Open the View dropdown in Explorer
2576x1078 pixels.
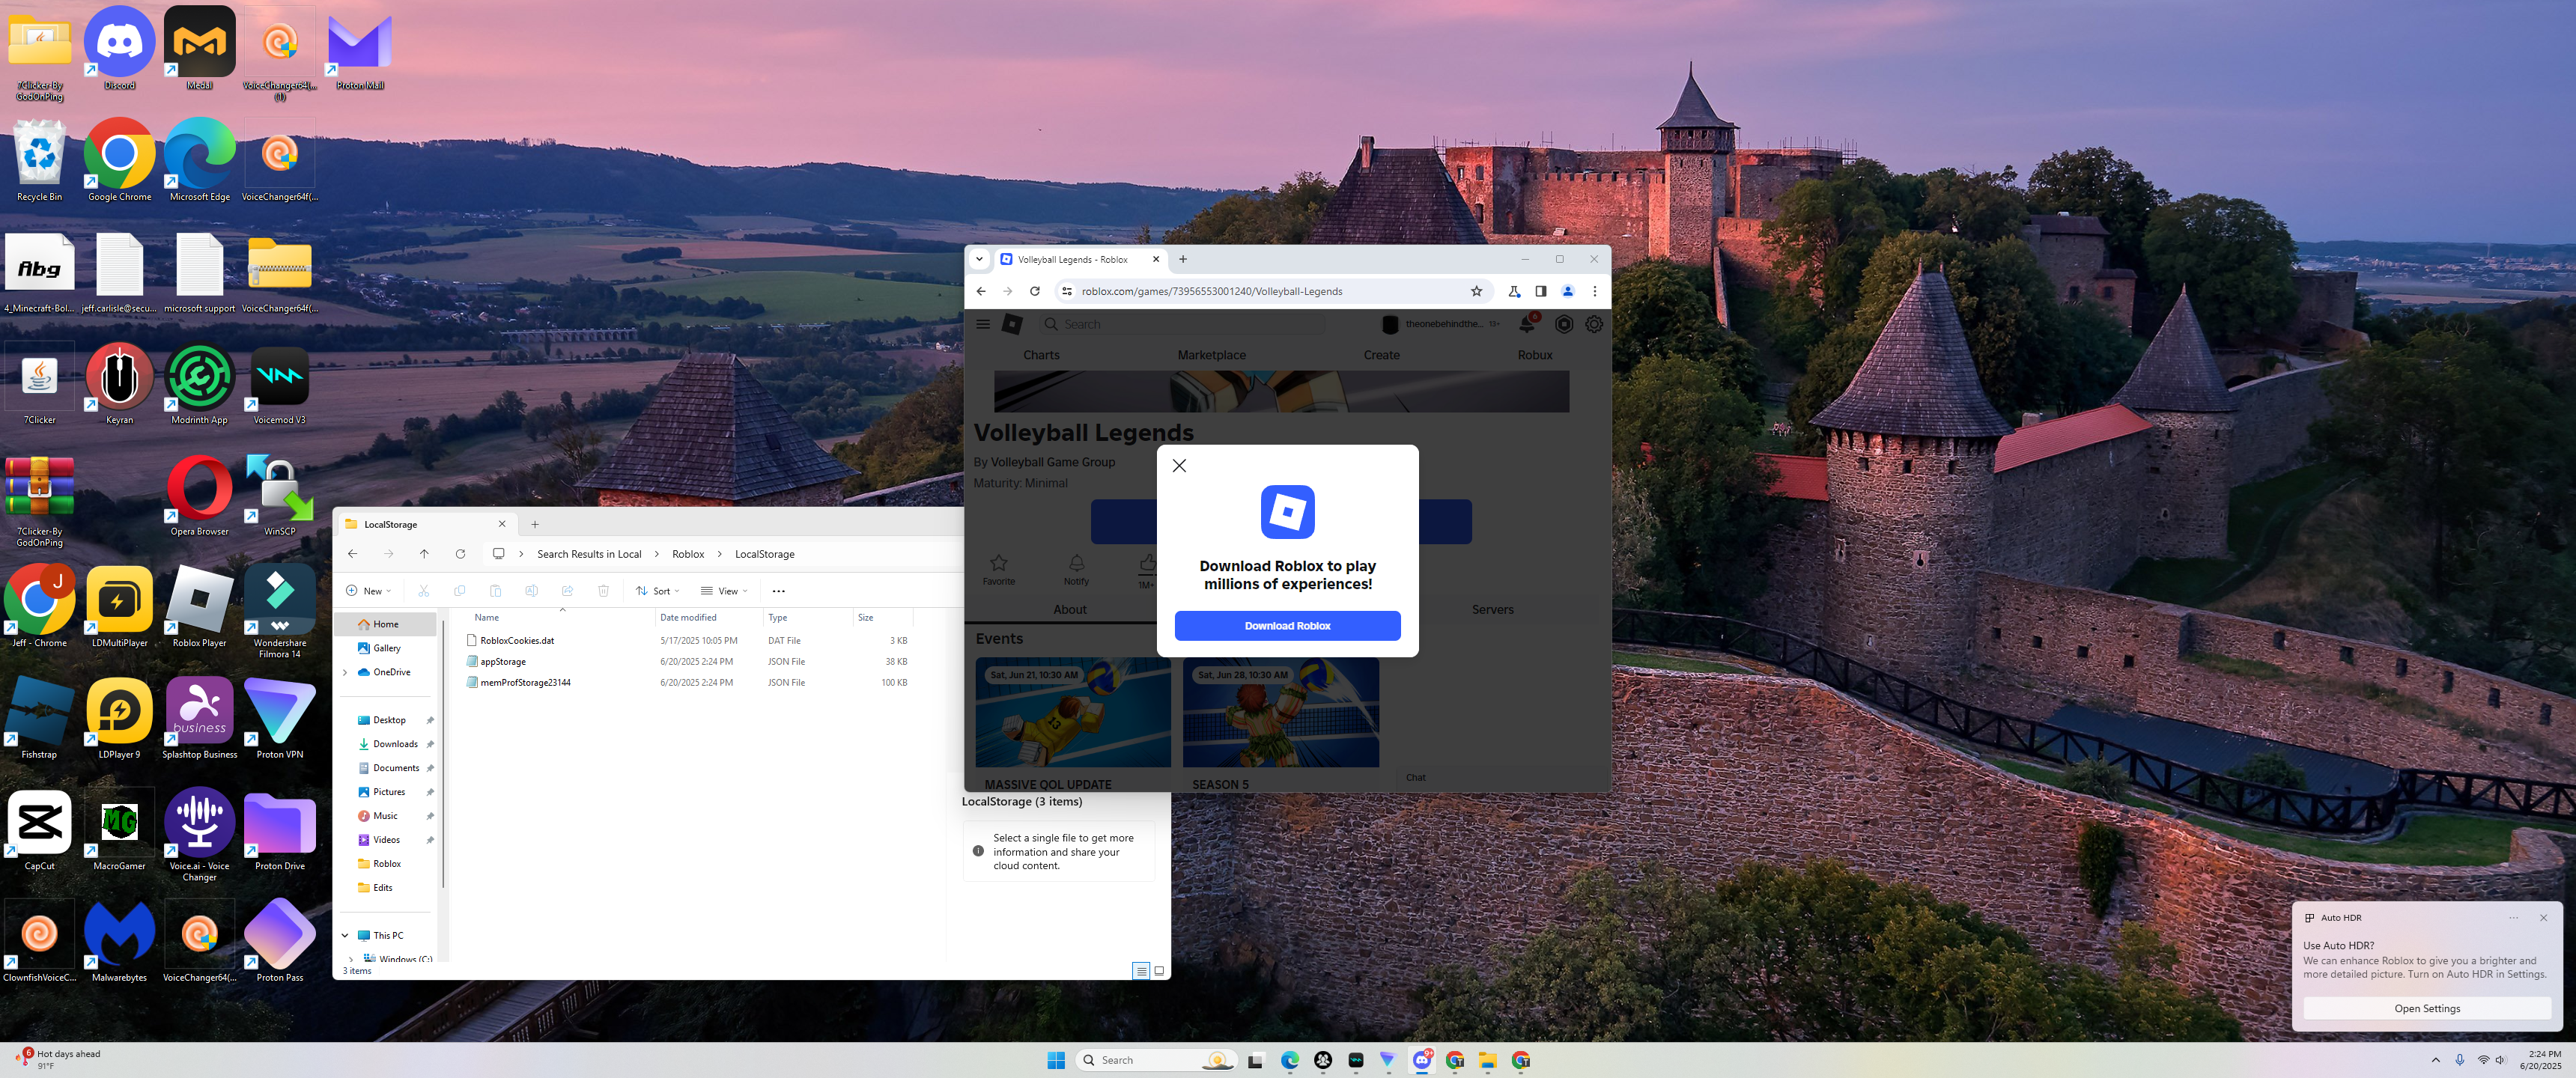(725, 591)
